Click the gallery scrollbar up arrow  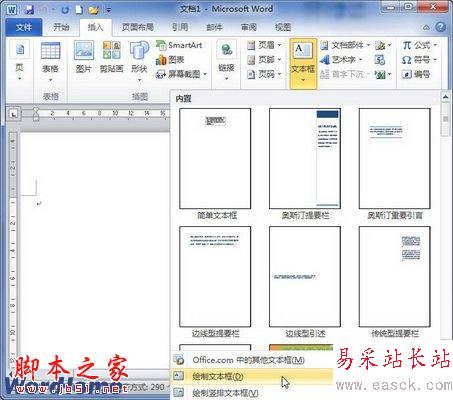[x=445, y=97]
